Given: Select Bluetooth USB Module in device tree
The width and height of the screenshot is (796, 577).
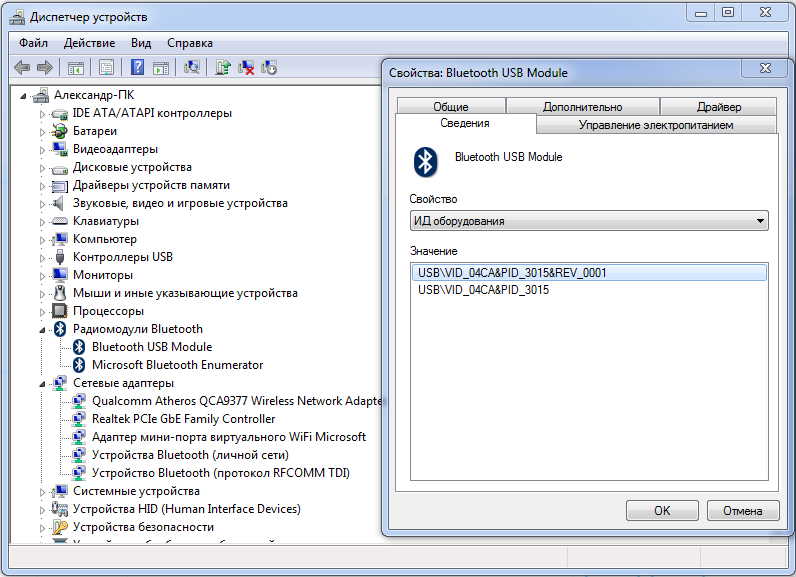Looking at the screenshot, I should tap(151, 347).
